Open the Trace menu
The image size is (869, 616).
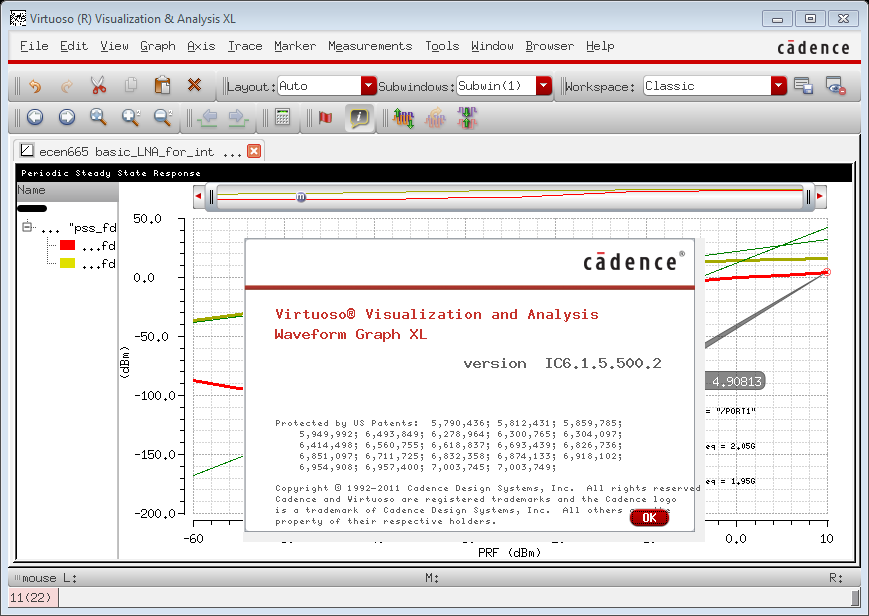[x=245, y=46]
